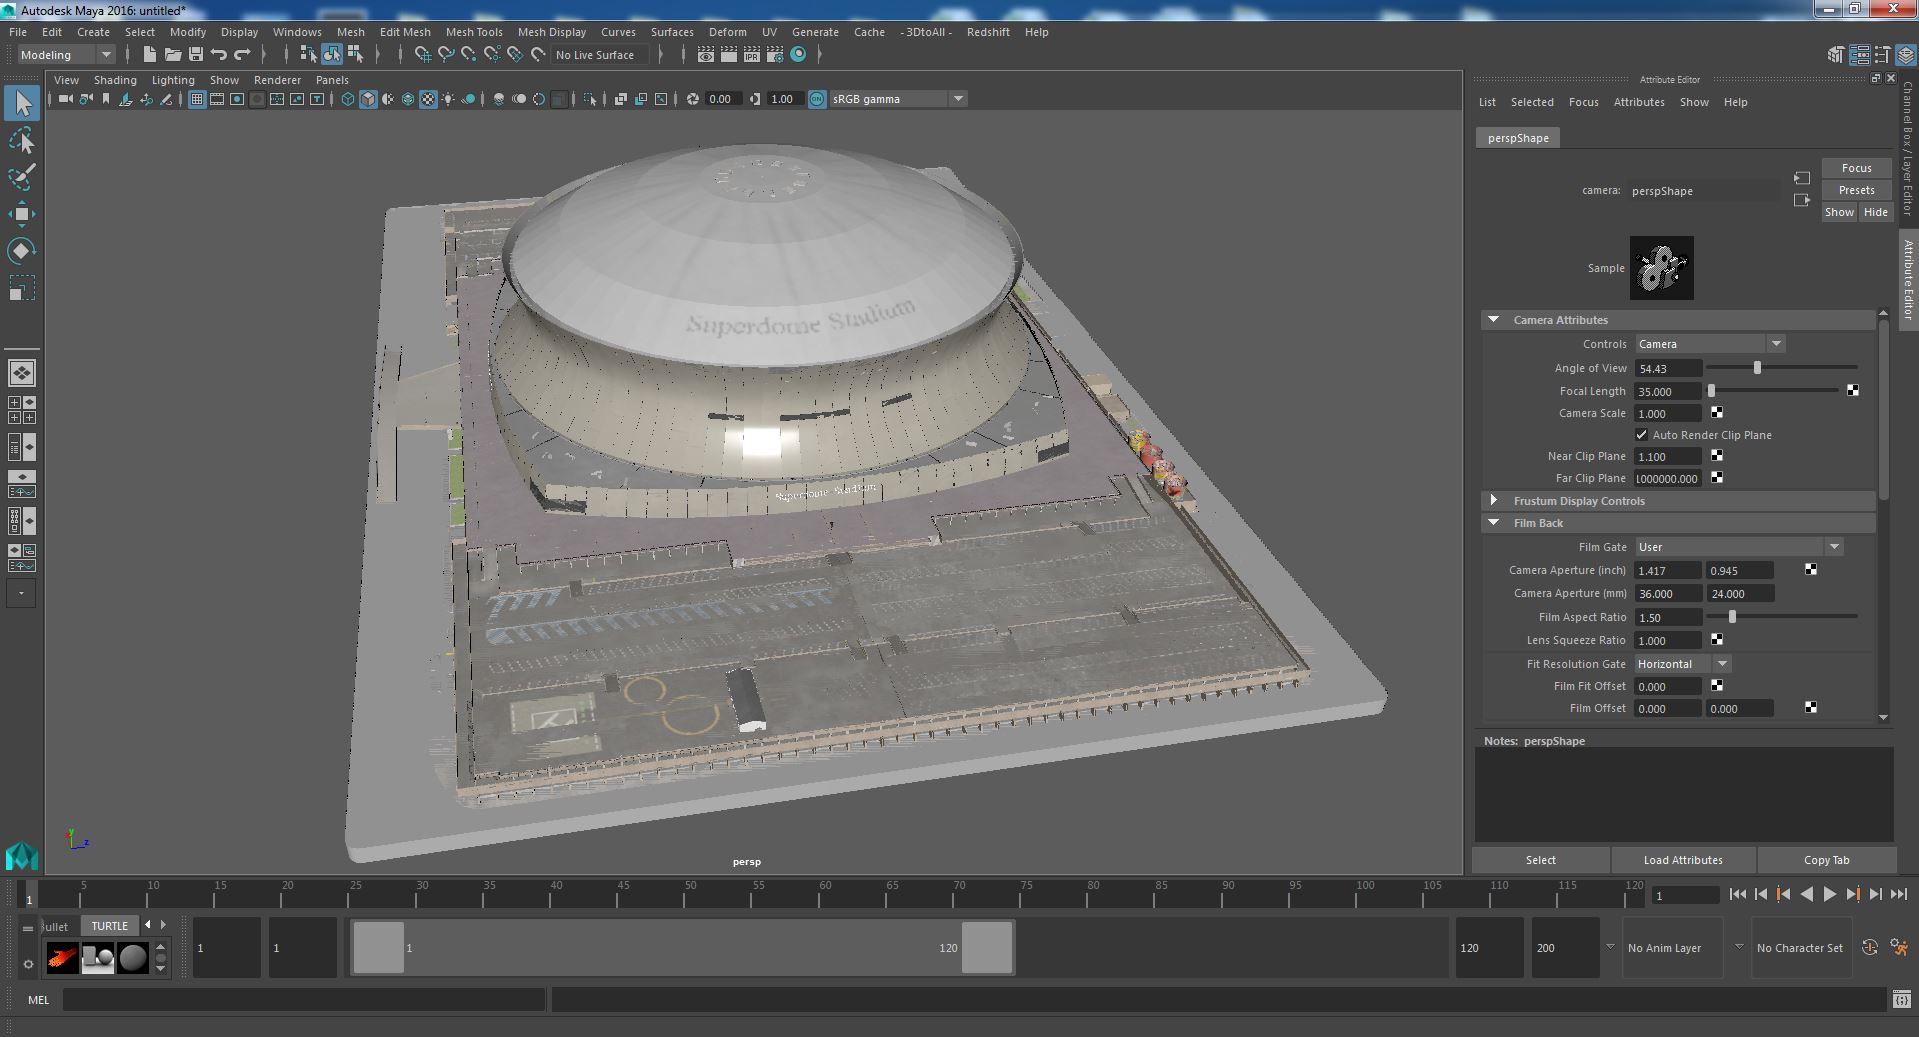The image size is (1919, 1037).
Task: Open the Fit Resolution Gate dropdown
Action: coord(1683,664)
